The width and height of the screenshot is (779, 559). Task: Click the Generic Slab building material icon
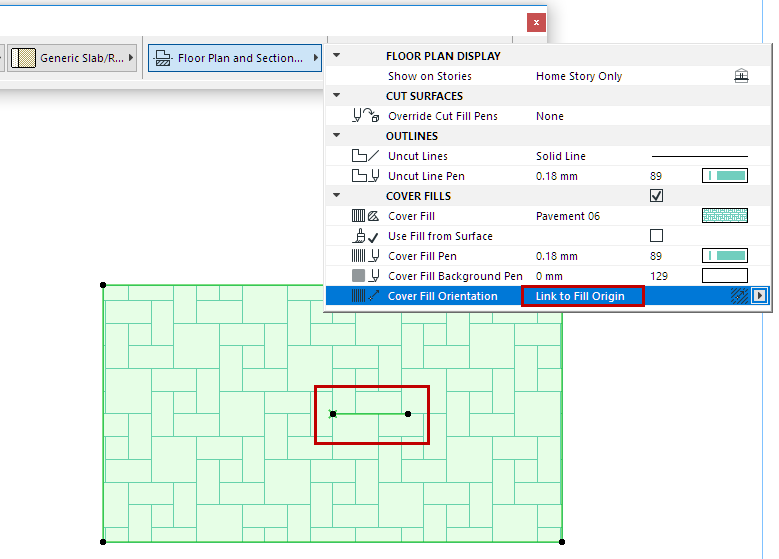coord(23,58)
